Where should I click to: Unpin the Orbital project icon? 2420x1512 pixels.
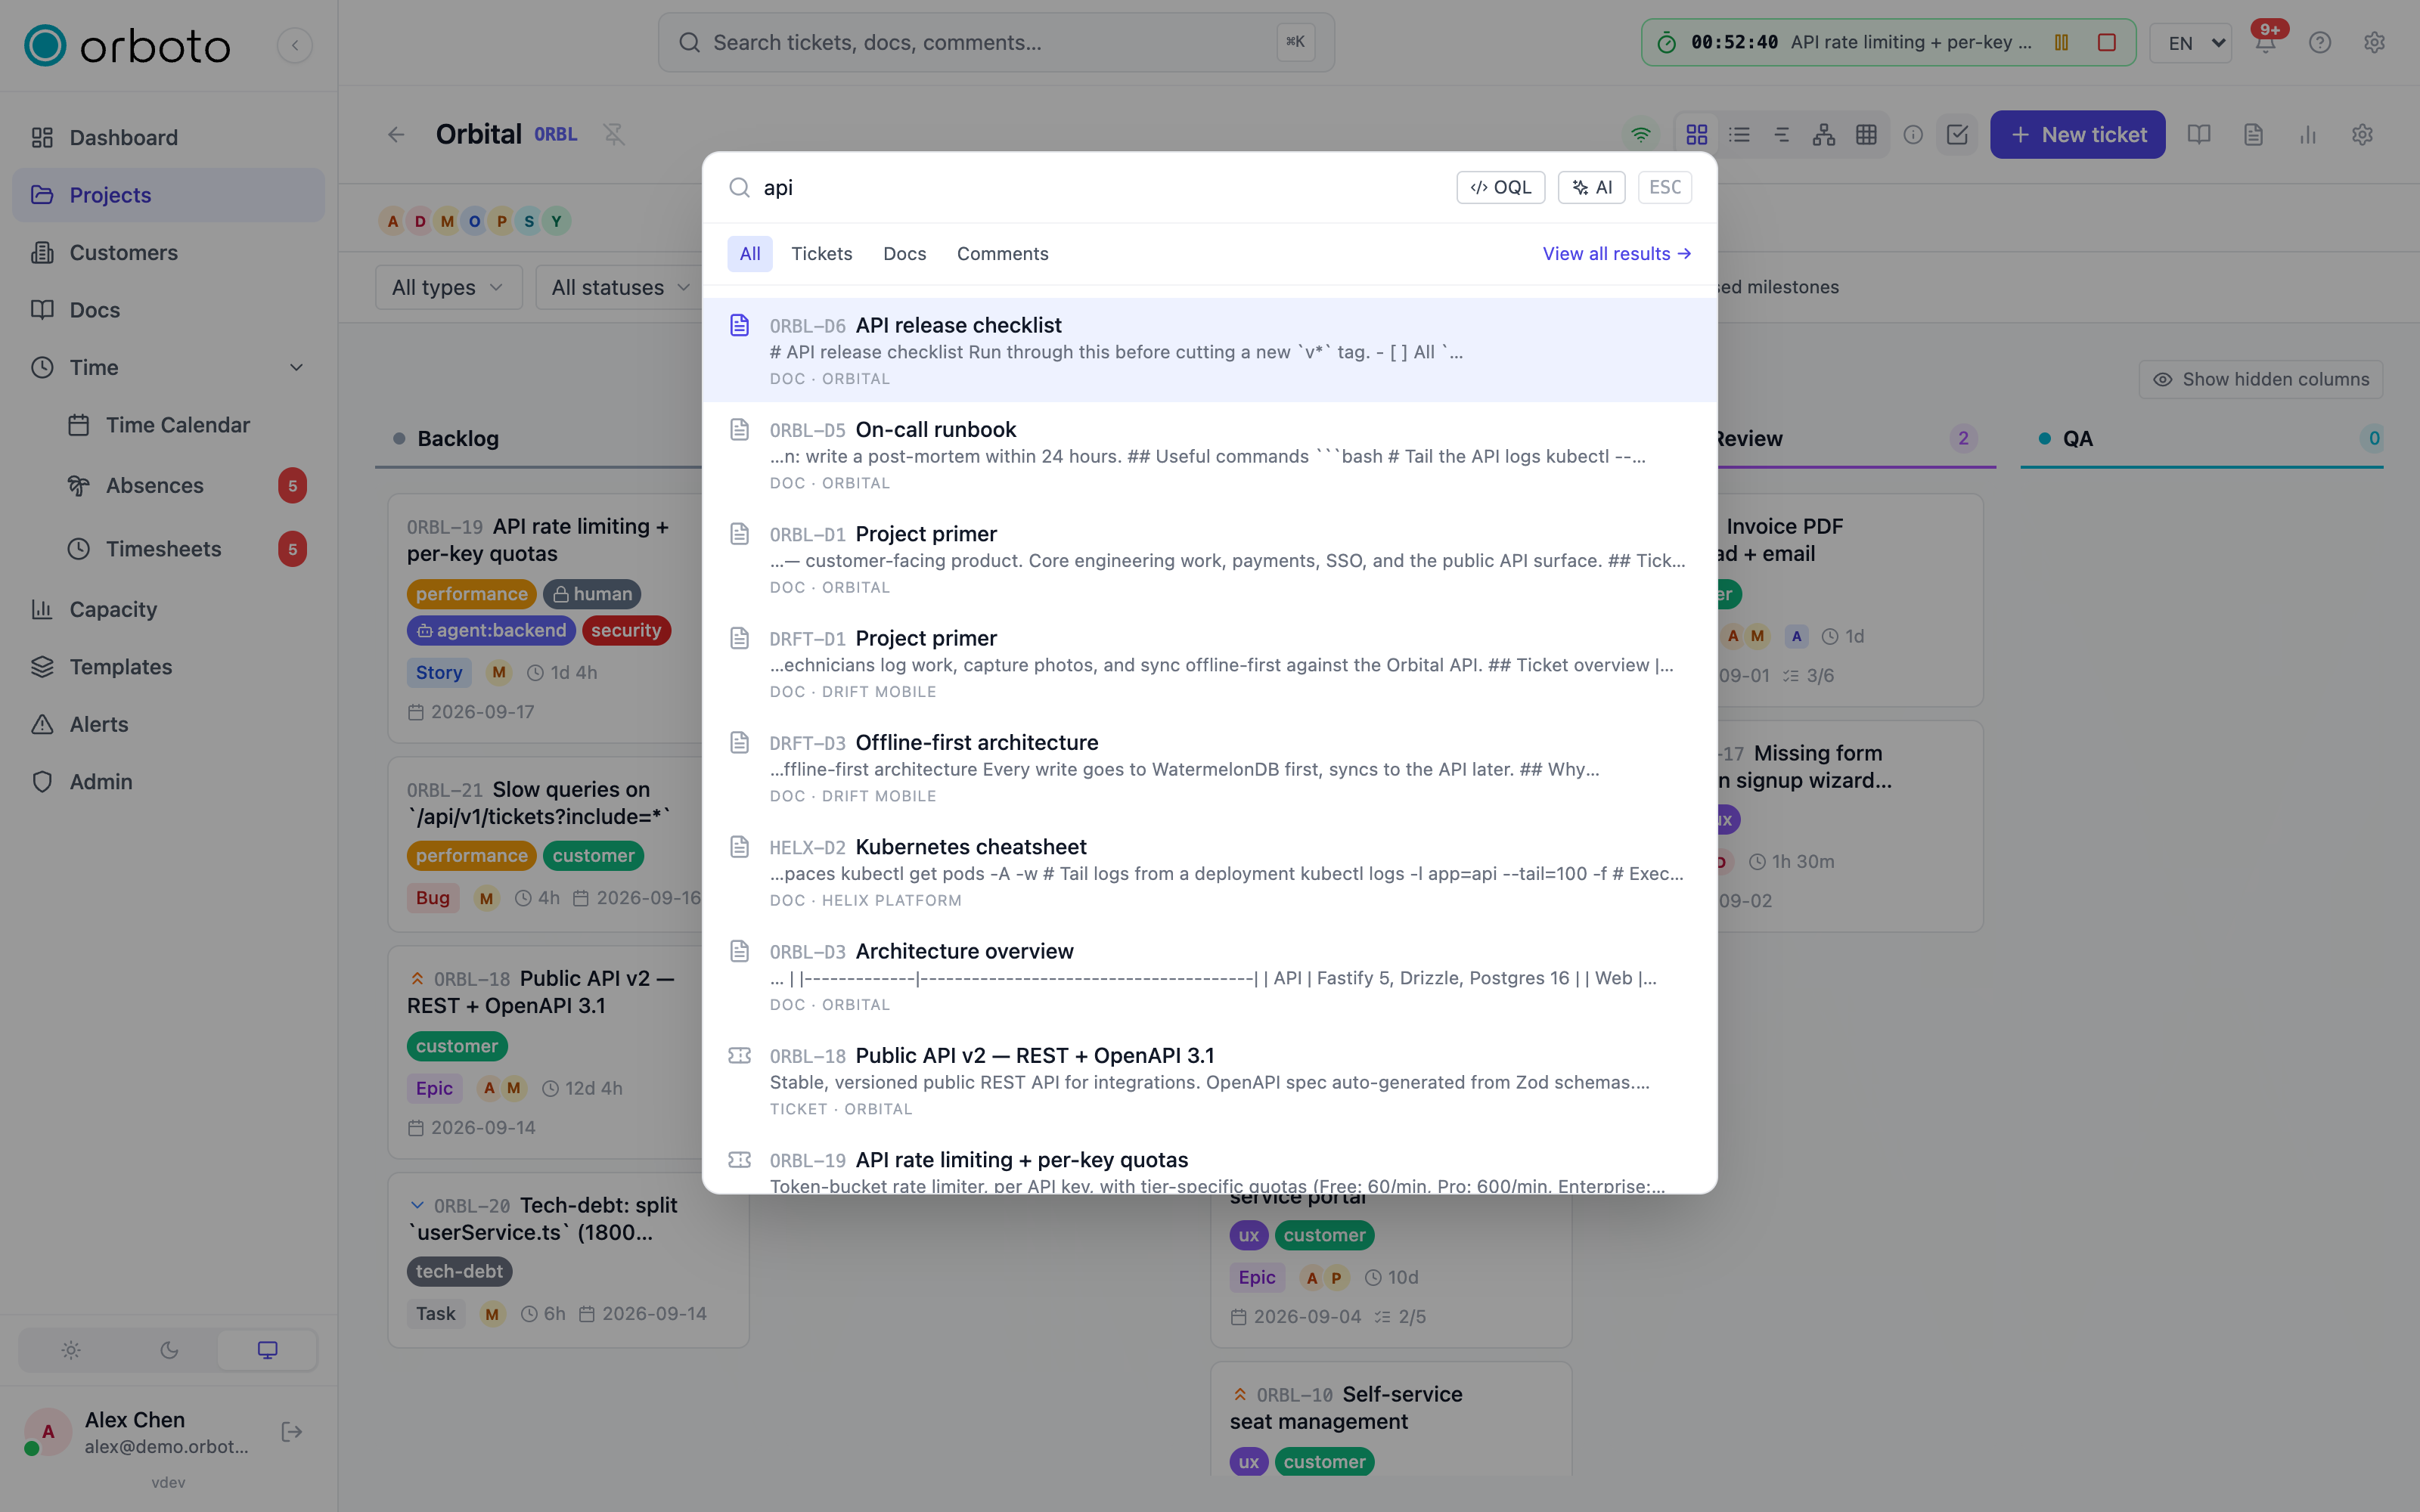point(614,134)
